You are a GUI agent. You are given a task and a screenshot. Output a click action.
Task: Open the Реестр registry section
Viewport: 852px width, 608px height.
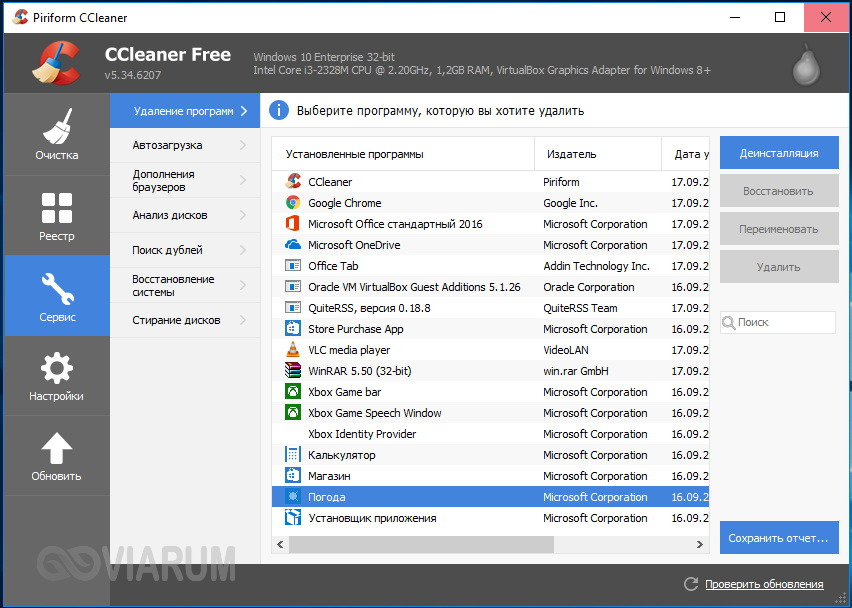56,216
